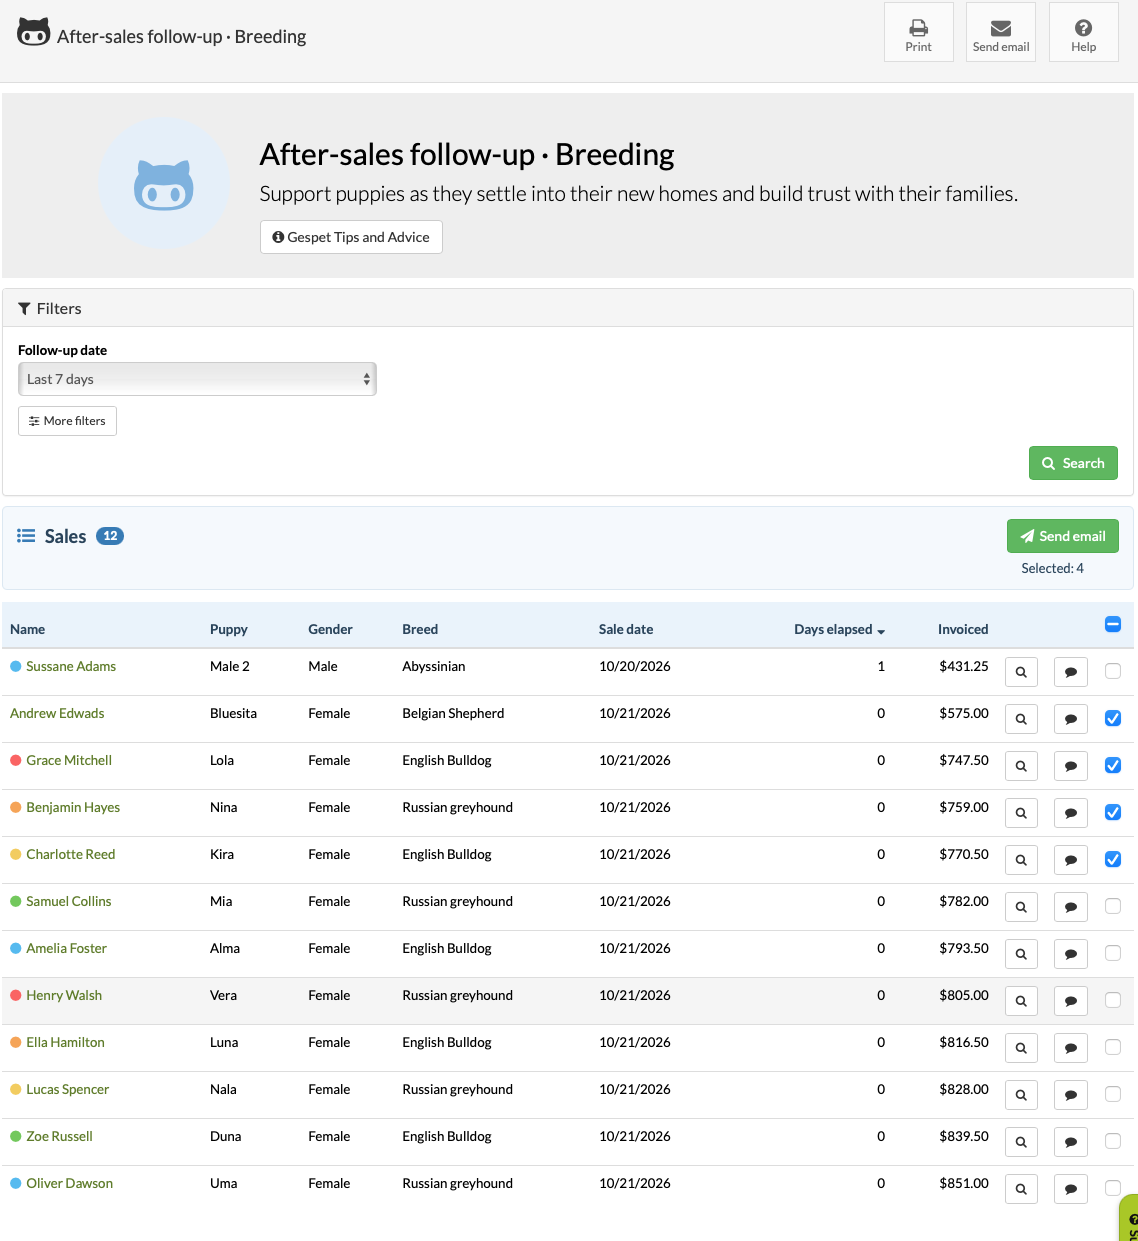Click the green help tab at bottom right

(1129, 1217)
